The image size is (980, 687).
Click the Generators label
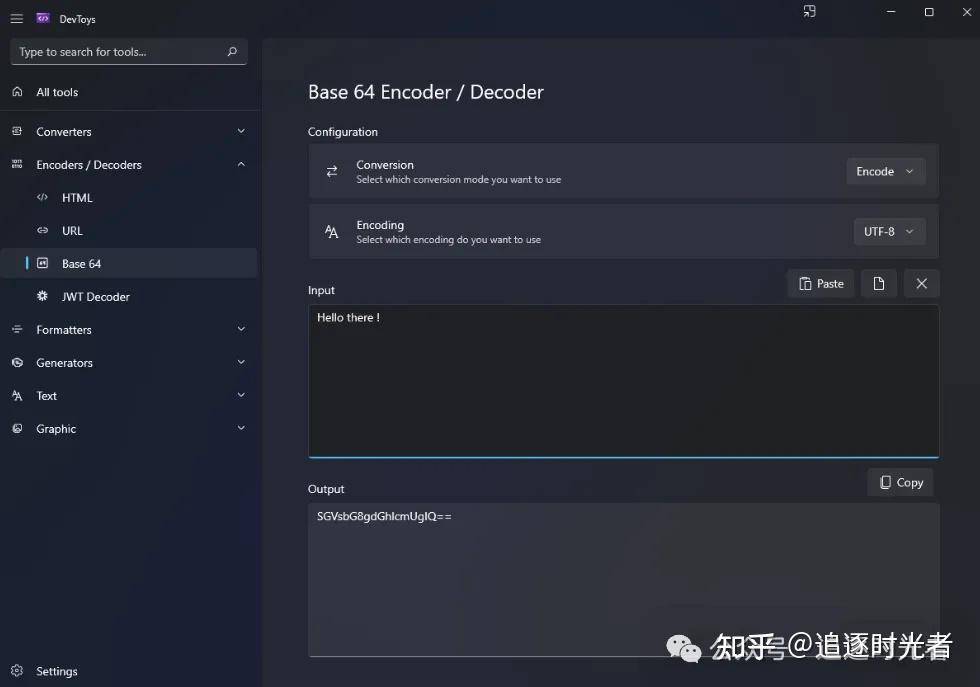pos(64,363)
